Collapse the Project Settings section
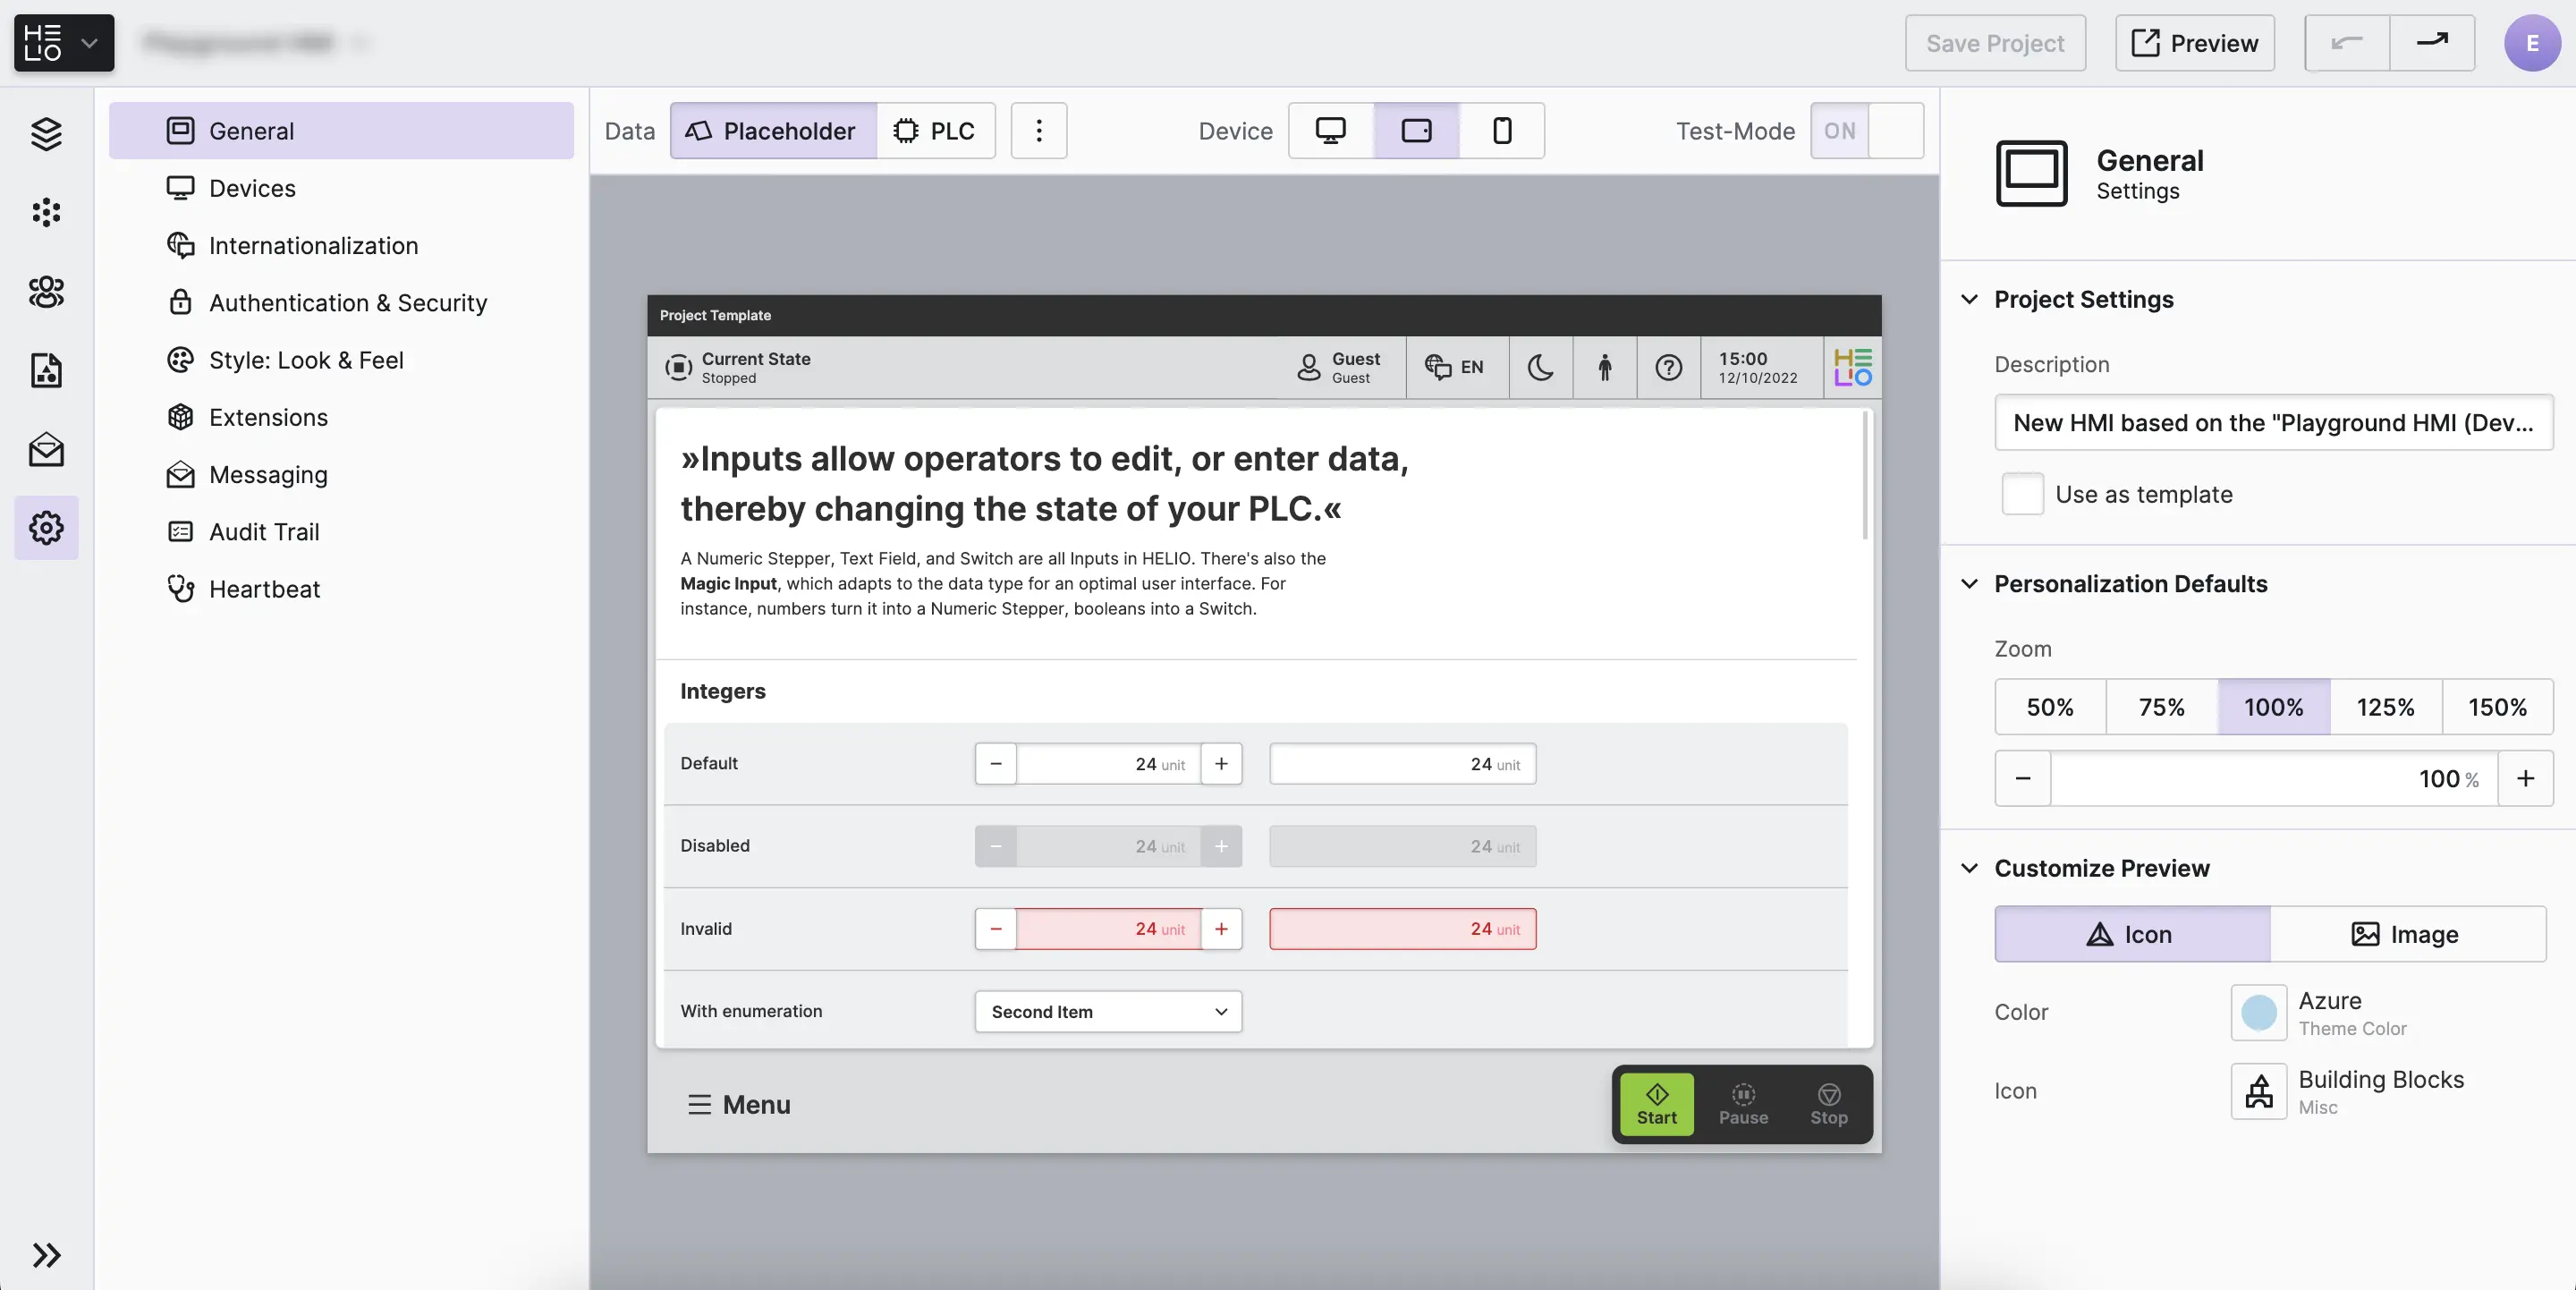2576x1290 pixels. click(x=1969, y=299)
